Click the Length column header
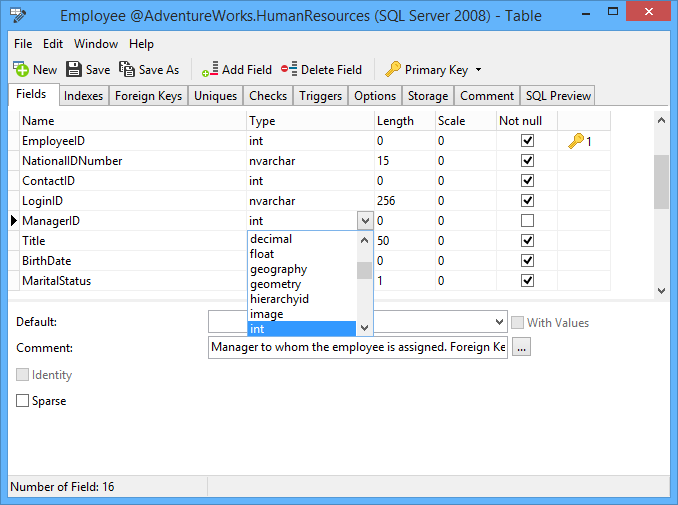 pos(405,121)
